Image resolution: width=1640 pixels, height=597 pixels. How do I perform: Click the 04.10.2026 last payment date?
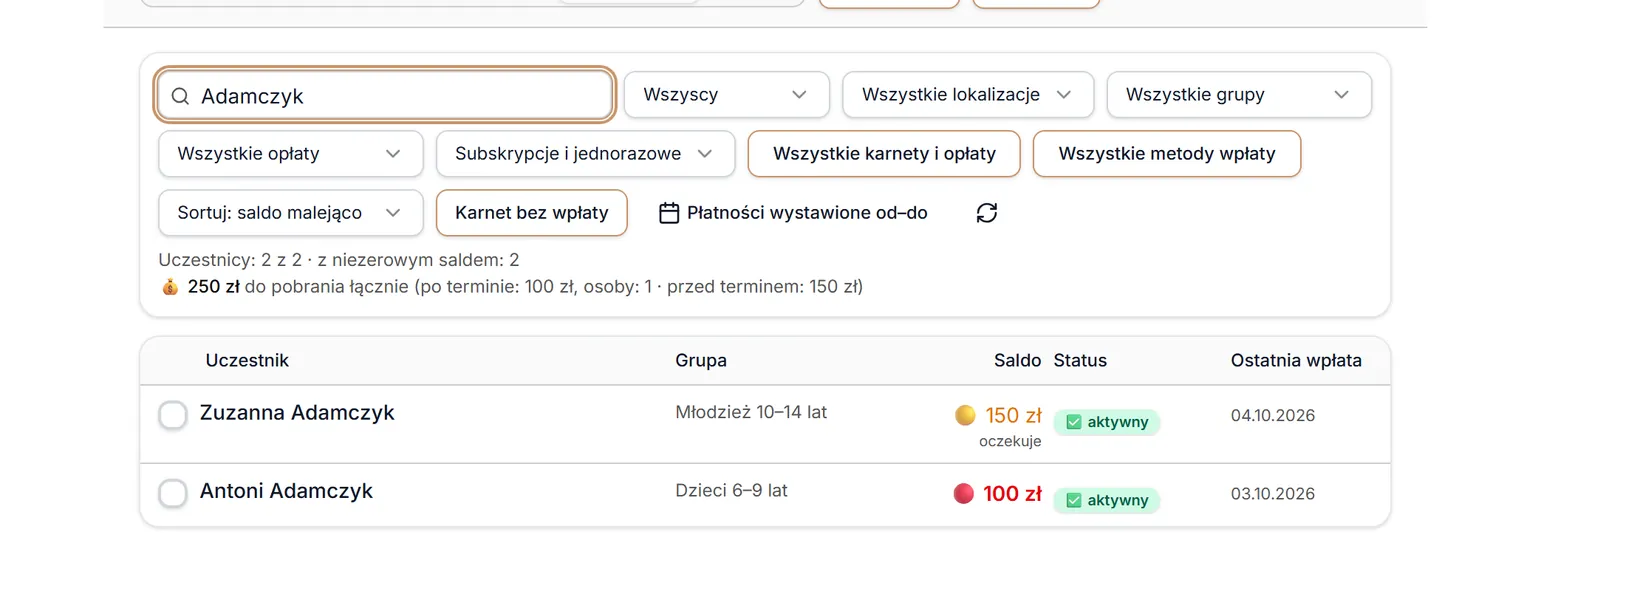1273,415
